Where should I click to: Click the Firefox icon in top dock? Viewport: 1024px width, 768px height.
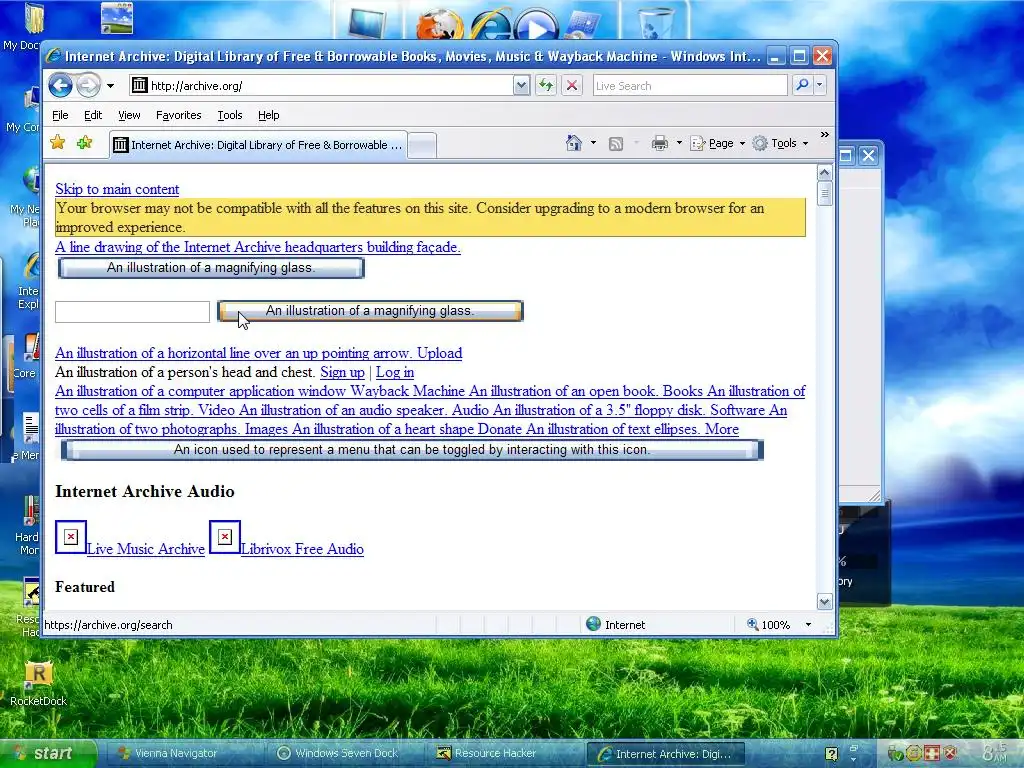[441, 25]
